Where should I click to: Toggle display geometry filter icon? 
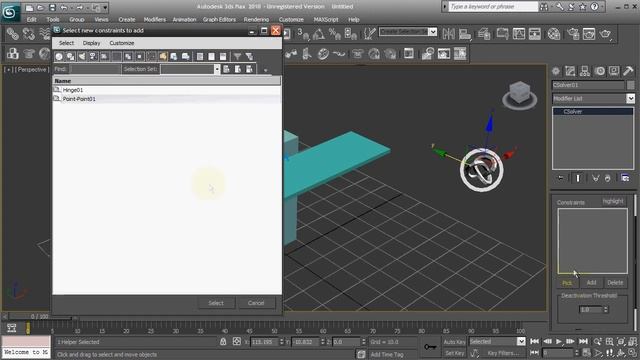(x=59, y=56)
